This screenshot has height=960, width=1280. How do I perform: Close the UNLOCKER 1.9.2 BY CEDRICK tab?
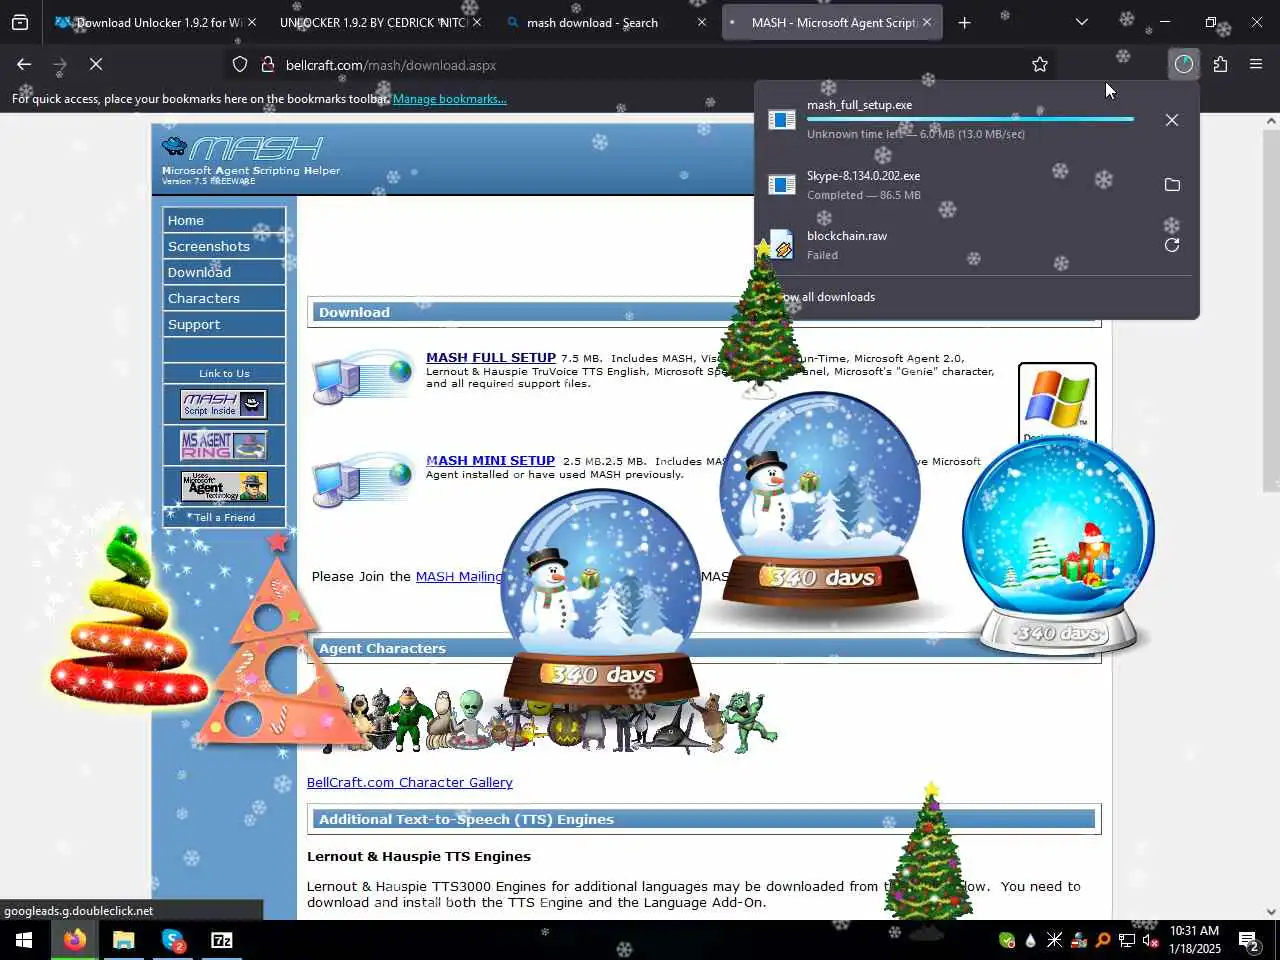pyautogui.click(x=476, y=22)
